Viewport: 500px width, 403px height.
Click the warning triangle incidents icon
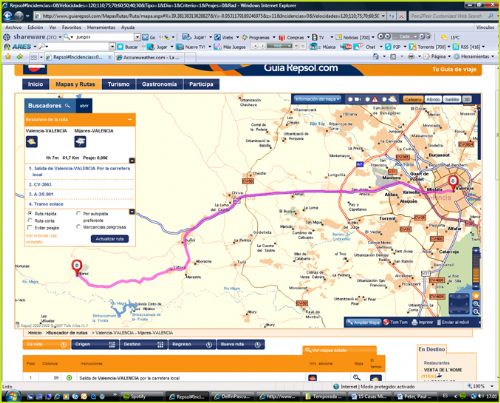coord(375,99)
